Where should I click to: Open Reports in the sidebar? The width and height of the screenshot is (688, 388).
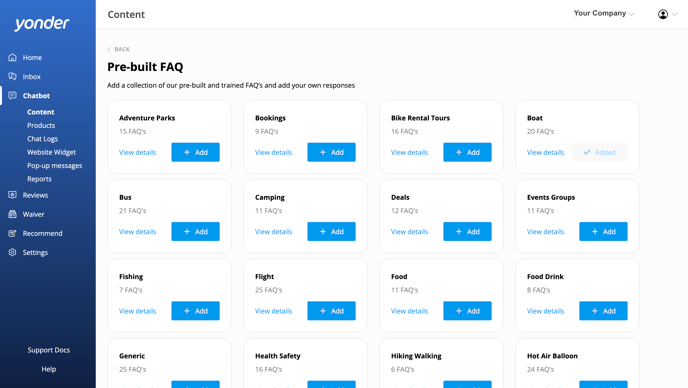(x=39, y=179)
